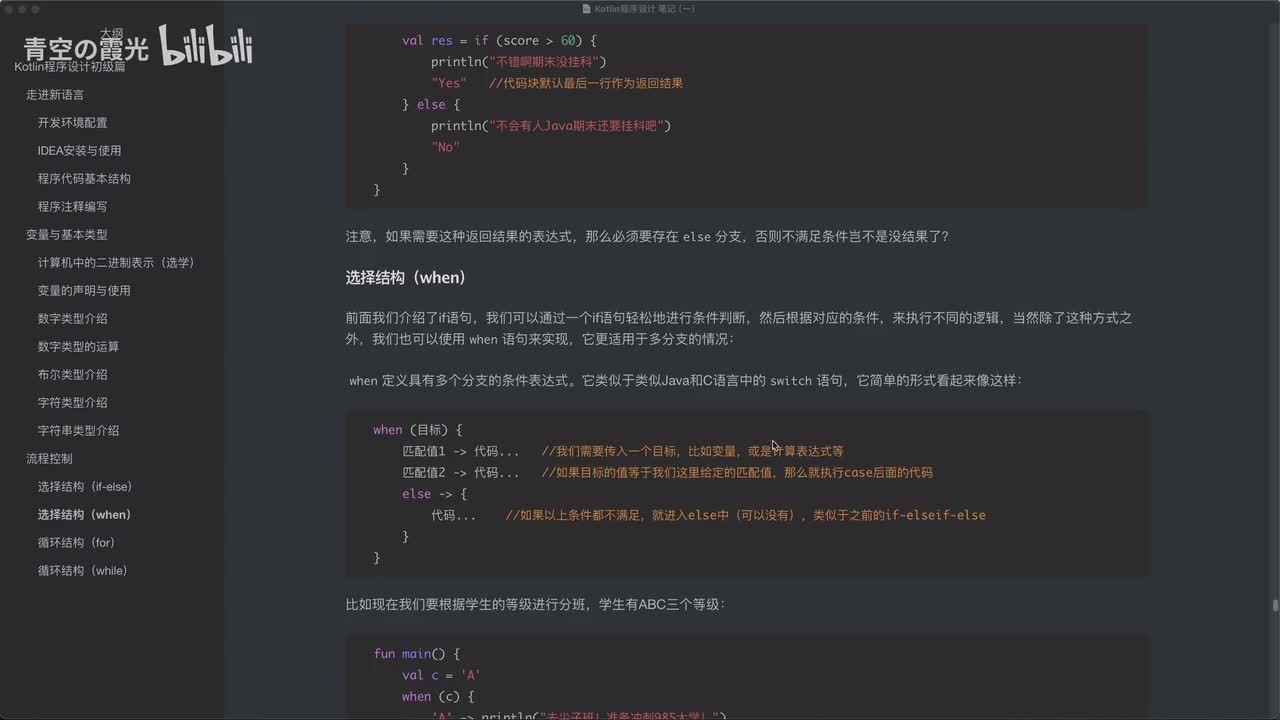Jump to 变量与基本类型 heading
This screenshot has width=1280, height=720.
tap(66, 235)
